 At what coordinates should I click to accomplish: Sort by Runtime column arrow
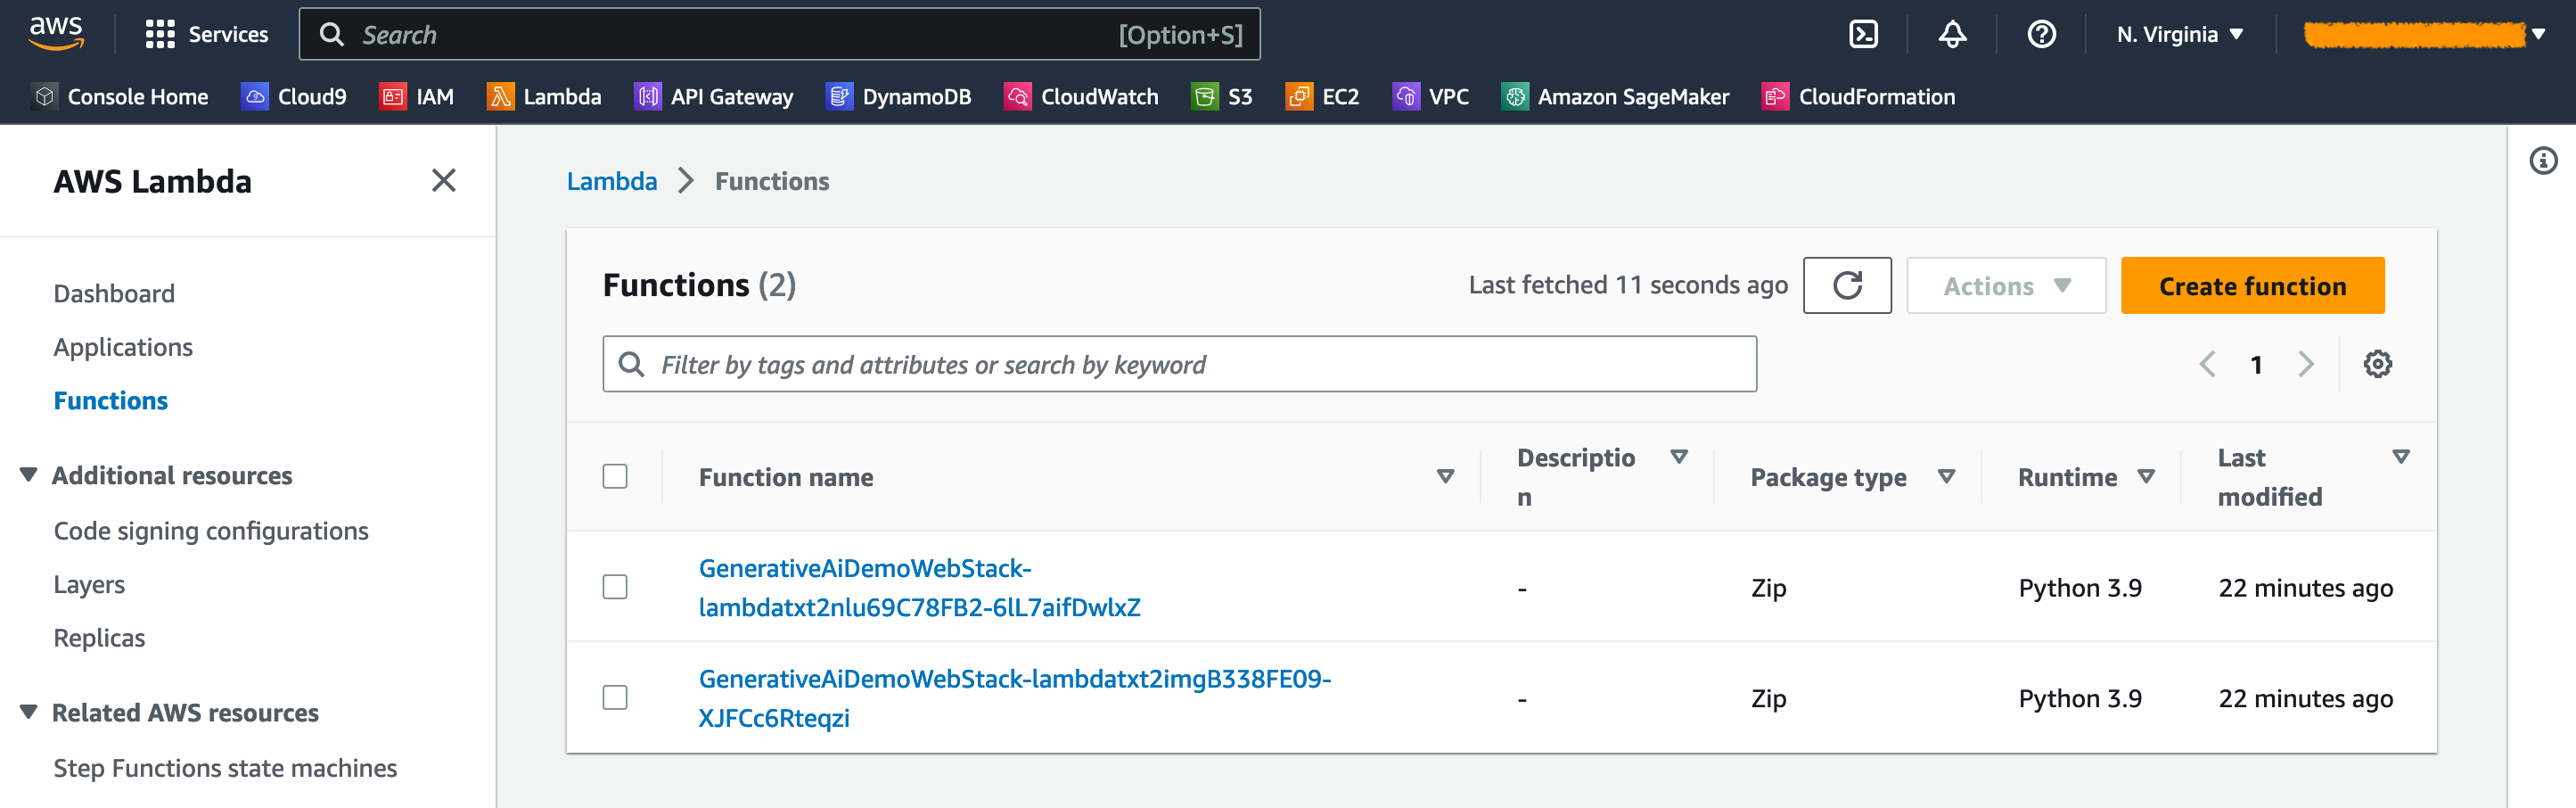(x=2146, y=477)
